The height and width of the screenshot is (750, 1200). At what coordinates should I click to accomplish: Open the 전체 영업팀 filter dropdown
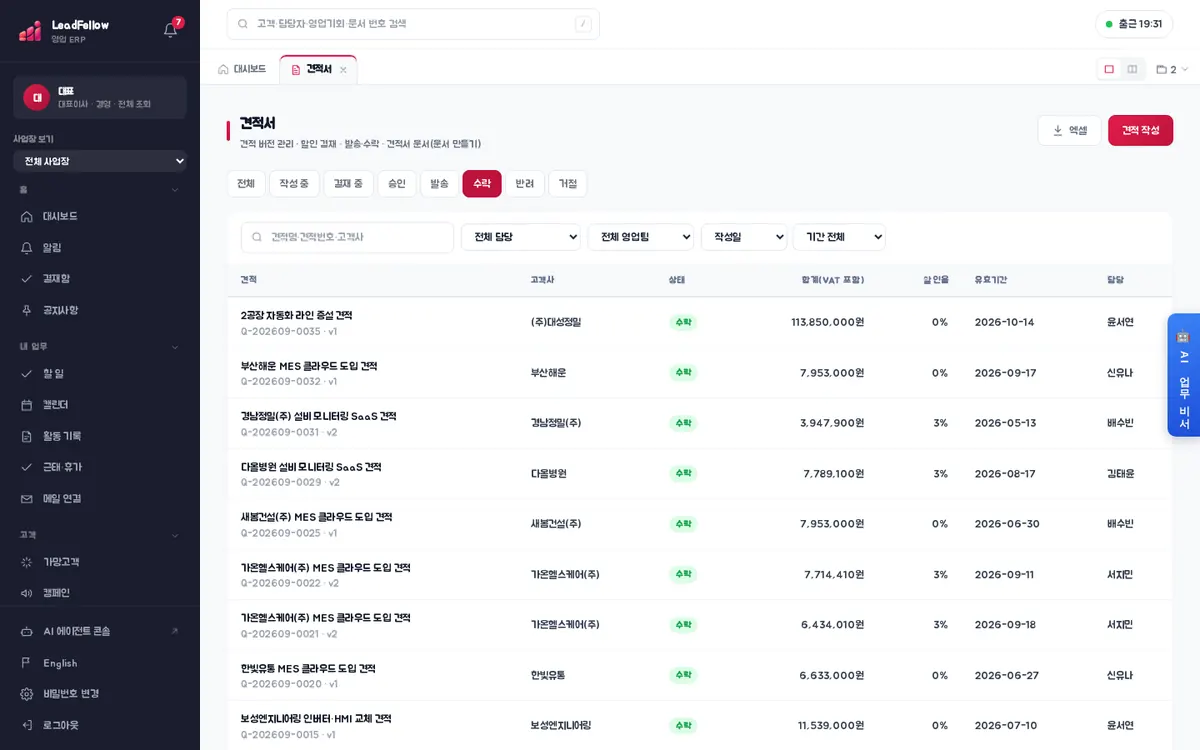coord(641,237)
